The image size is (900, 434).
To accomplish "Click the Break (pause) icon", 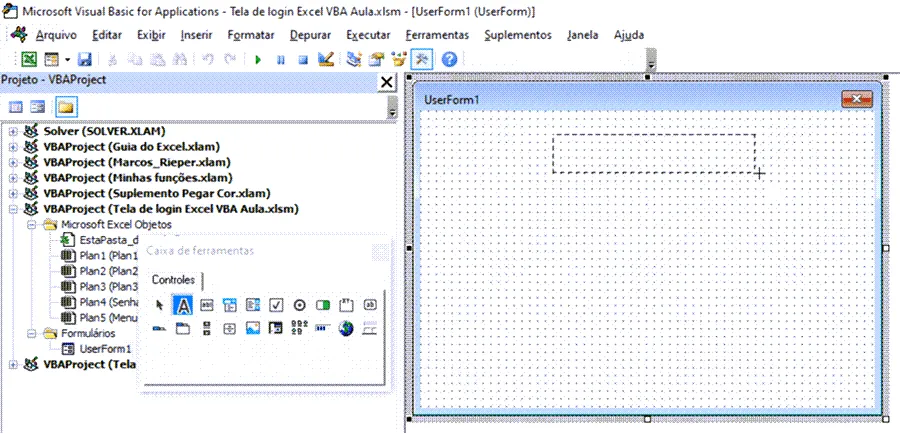I will pyautogui.click(x=281, y=59).
